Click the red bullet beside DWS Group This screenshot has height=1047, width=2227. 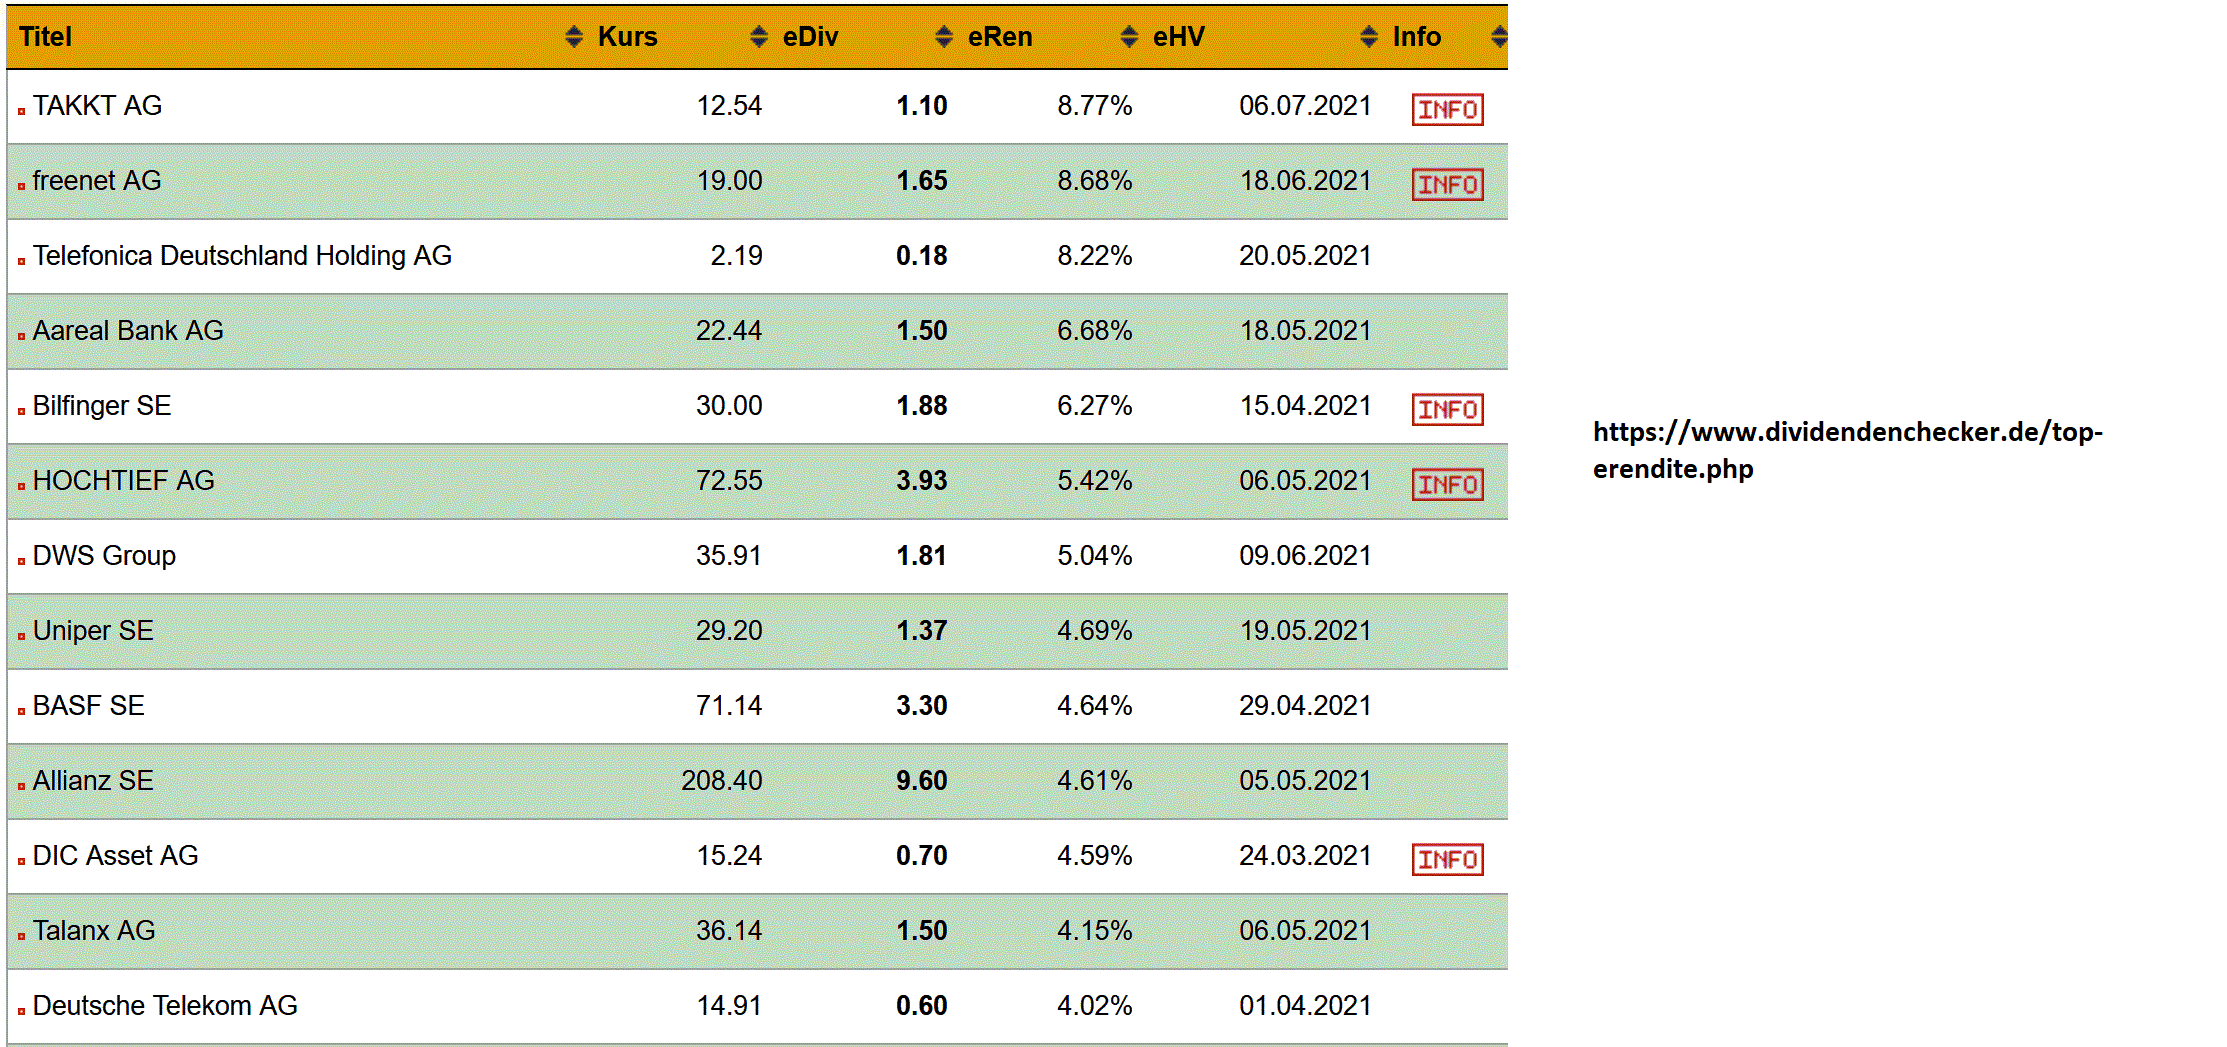click(x=21, y=561)
